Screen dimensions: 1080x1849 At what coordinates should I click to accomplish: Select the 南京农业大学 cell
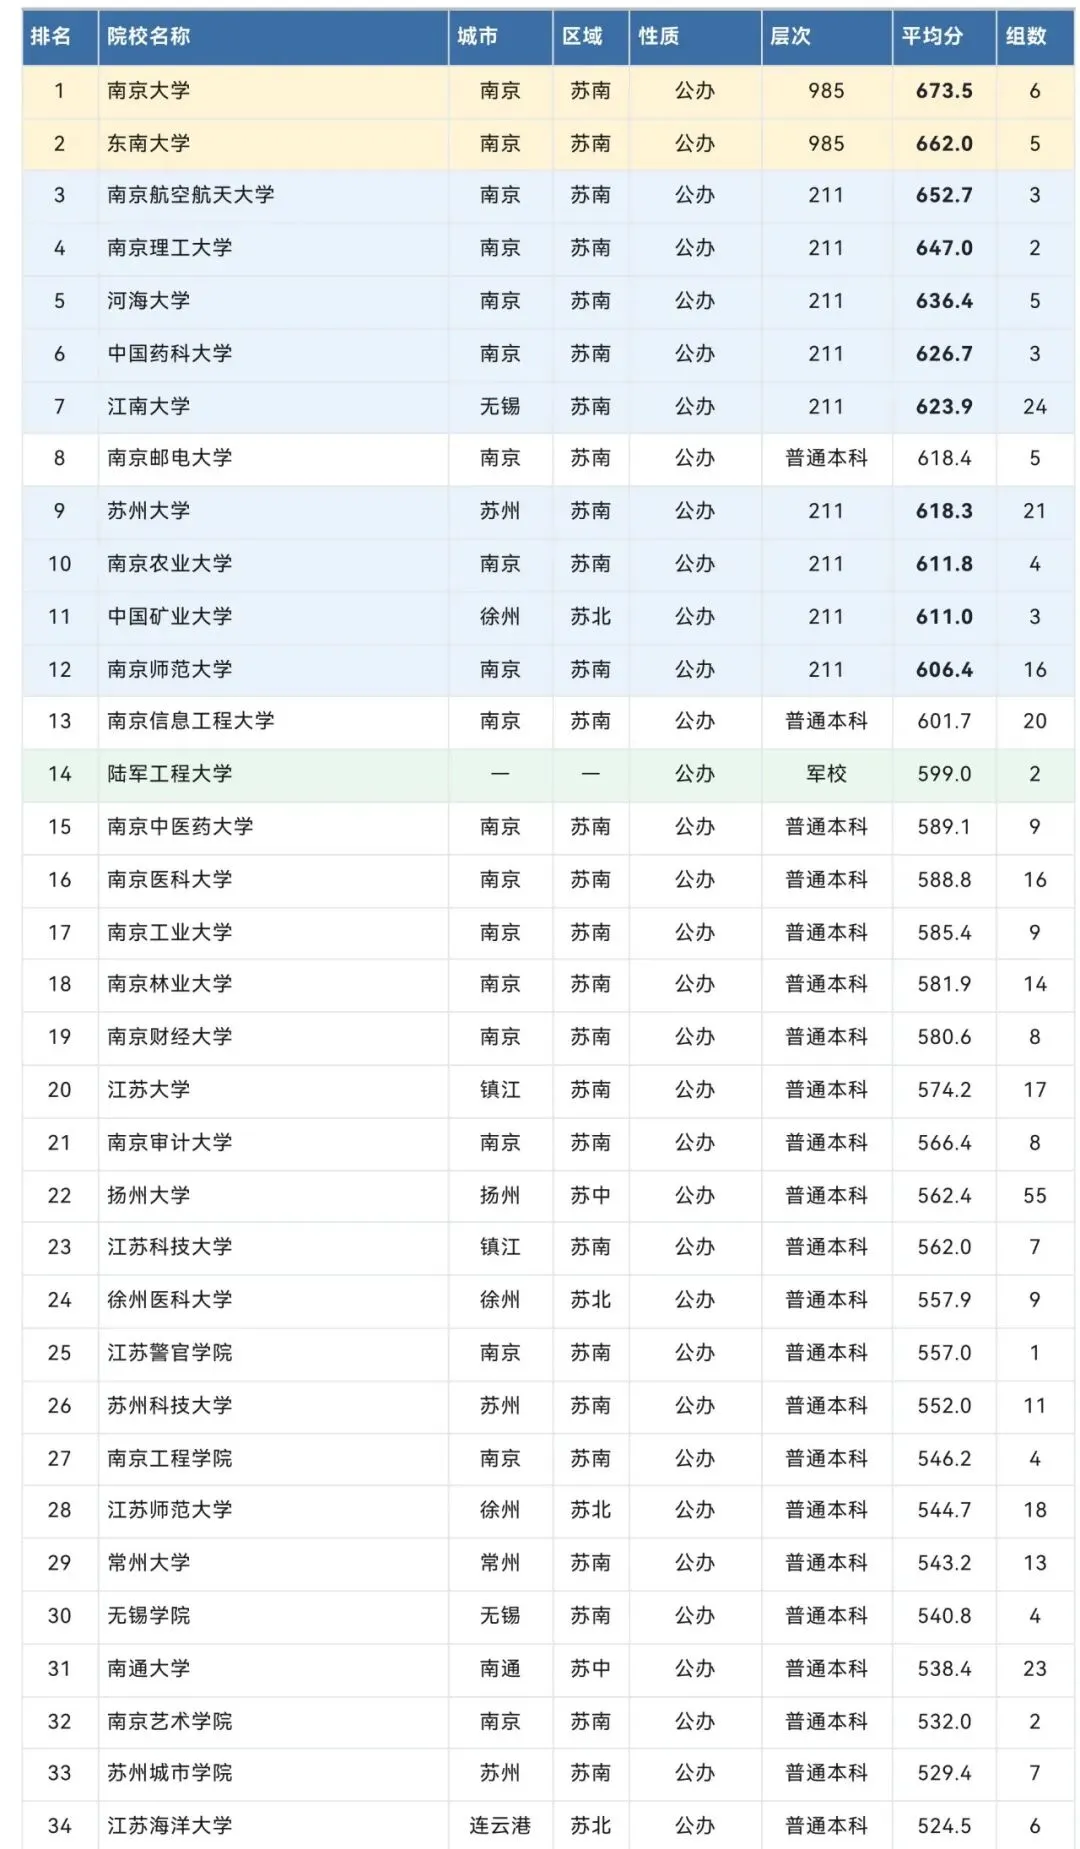pyautogui.click(x=273, y=565)
